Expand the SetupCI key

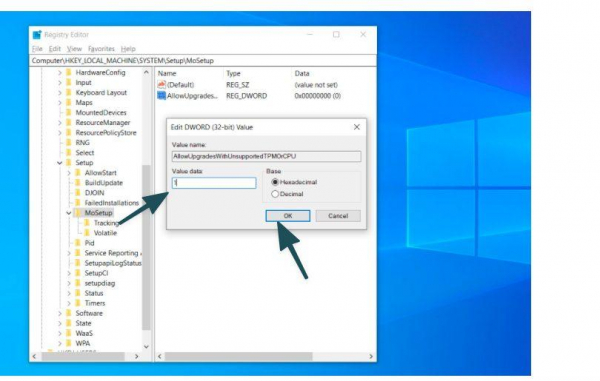pos(69,273)
